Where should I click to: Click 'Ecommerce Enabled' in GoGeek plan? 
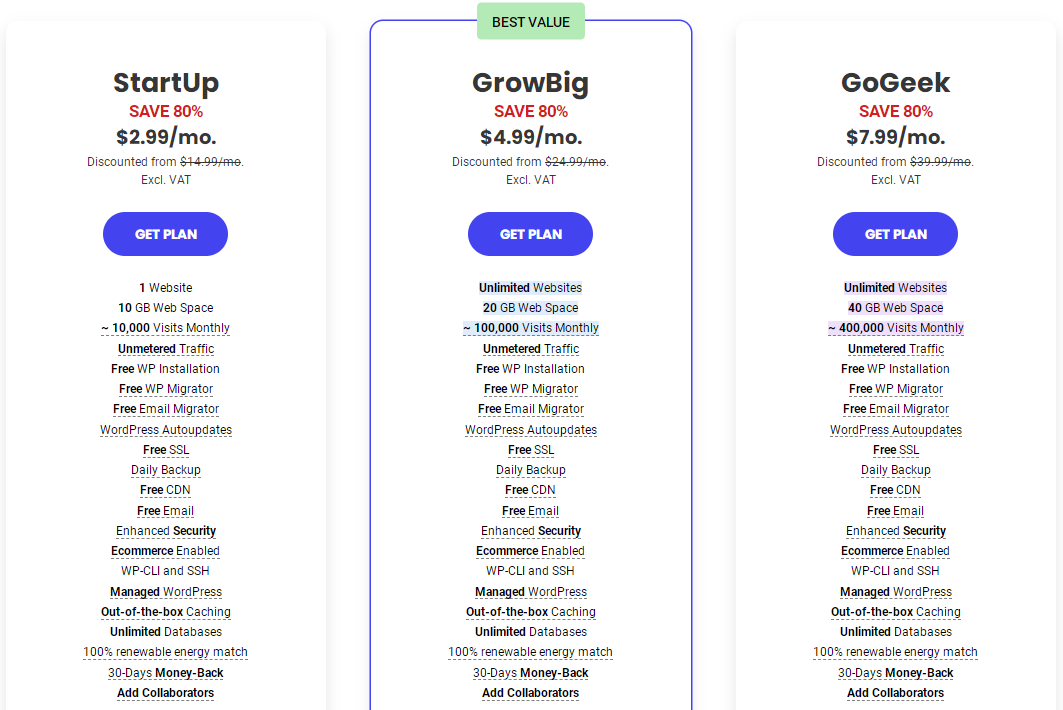895,551
